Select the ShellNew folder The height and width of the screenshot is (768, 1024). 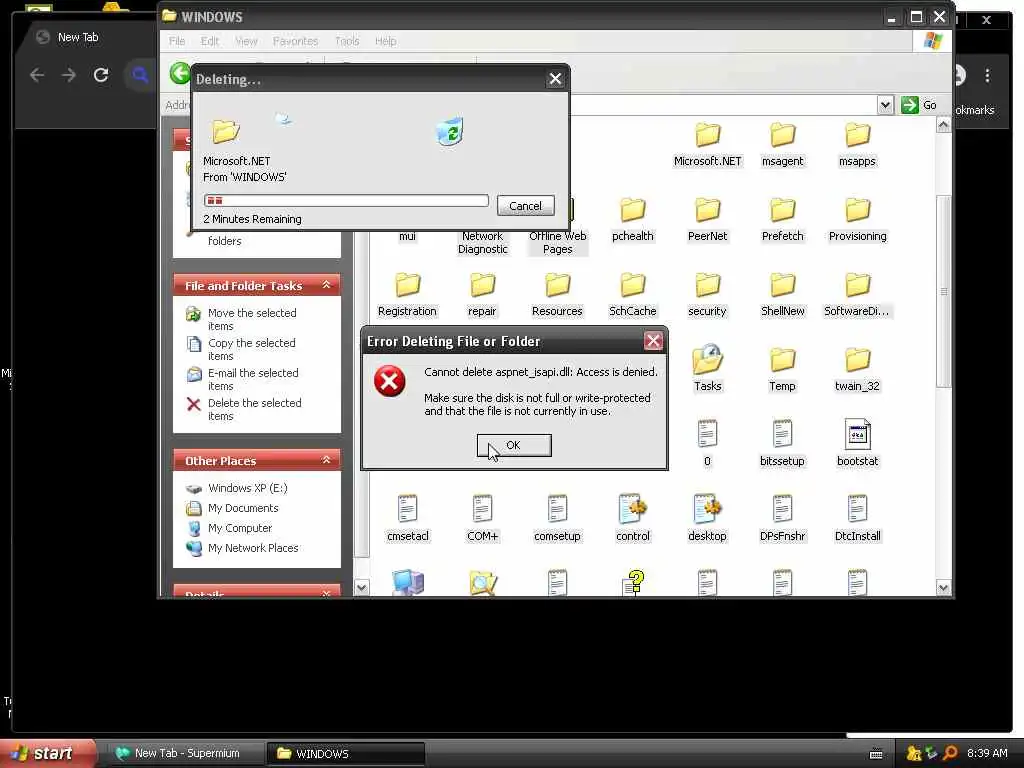coord(782,295)
